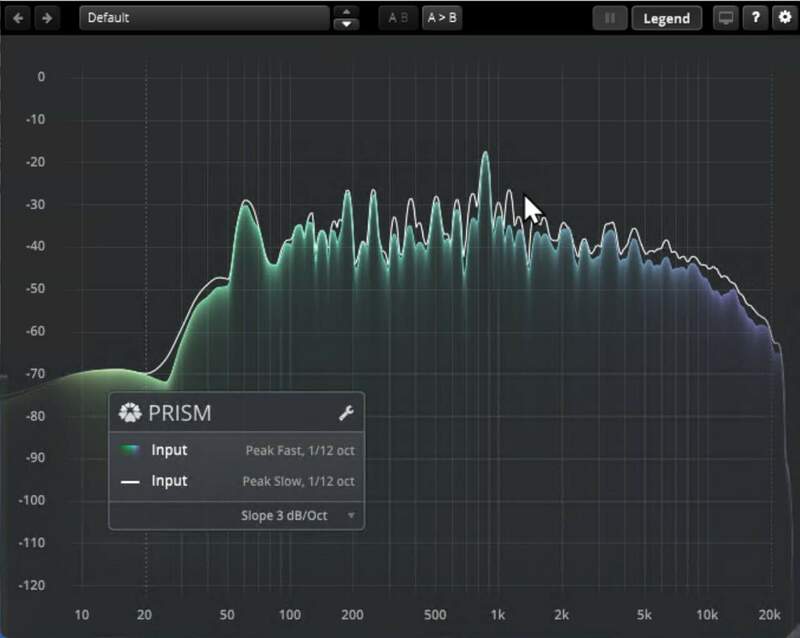Open the wrench settings in PRISM legend
The height and width of the screenshot is (638, 800).
click(x=346, y=413)
